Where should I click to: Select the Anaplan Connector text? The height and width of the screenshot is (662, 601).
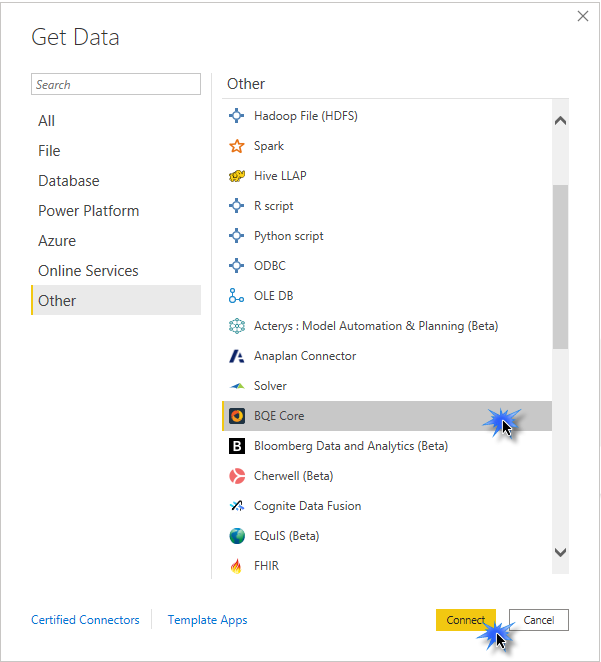pos(305,356)
